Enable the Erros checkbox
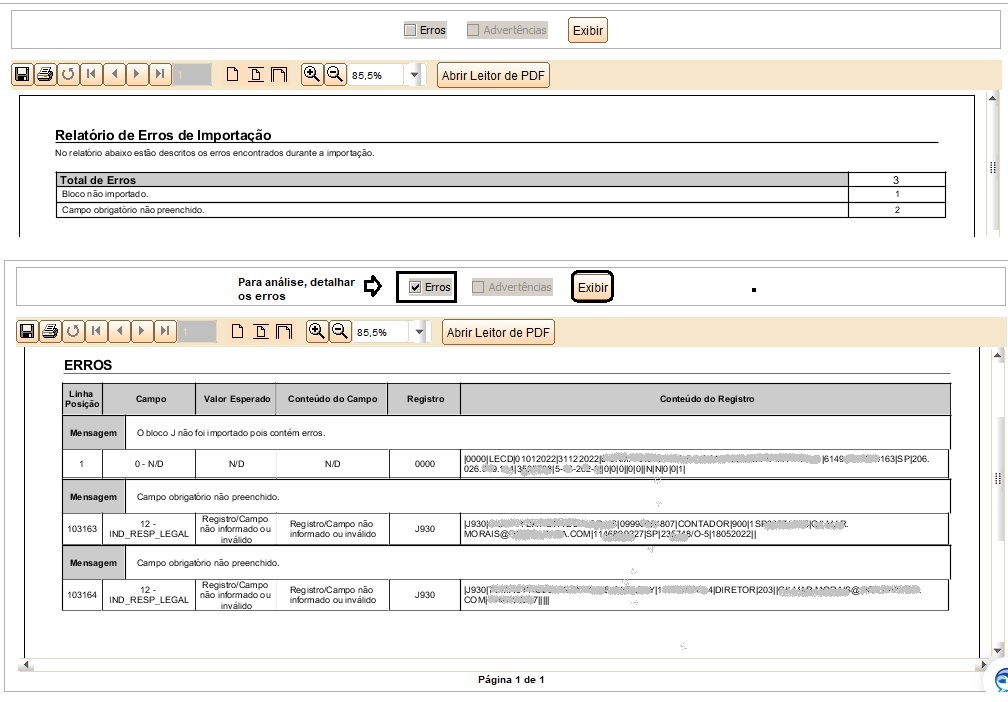 tap(413, 29)
